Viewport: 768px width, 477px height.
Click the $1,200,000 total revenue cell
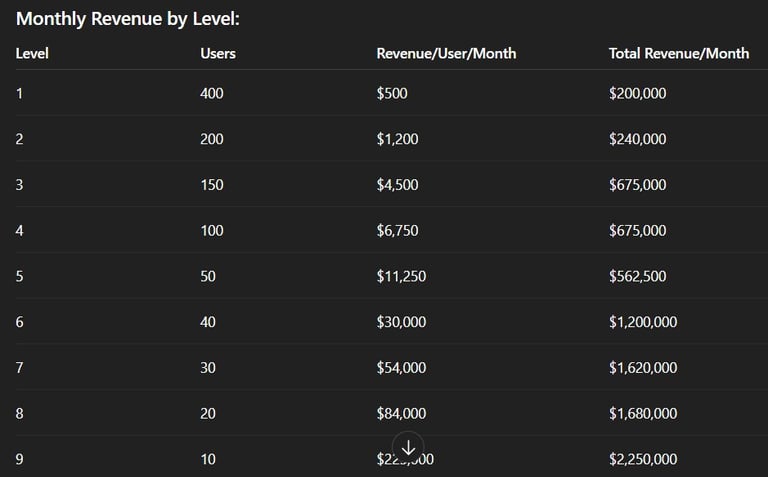click(x=643, y=322)
